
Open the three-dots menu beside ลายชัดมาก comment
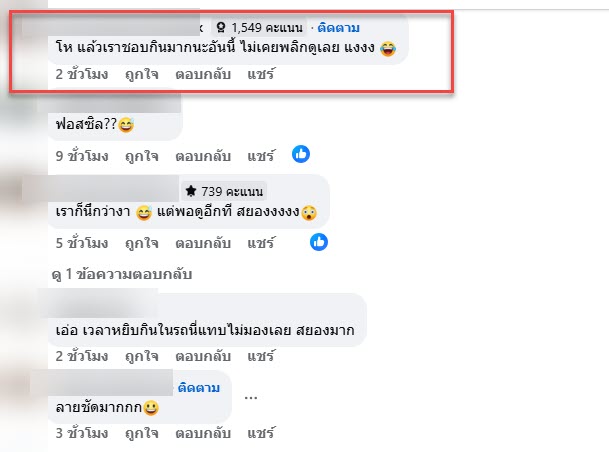tap(251, 397)
